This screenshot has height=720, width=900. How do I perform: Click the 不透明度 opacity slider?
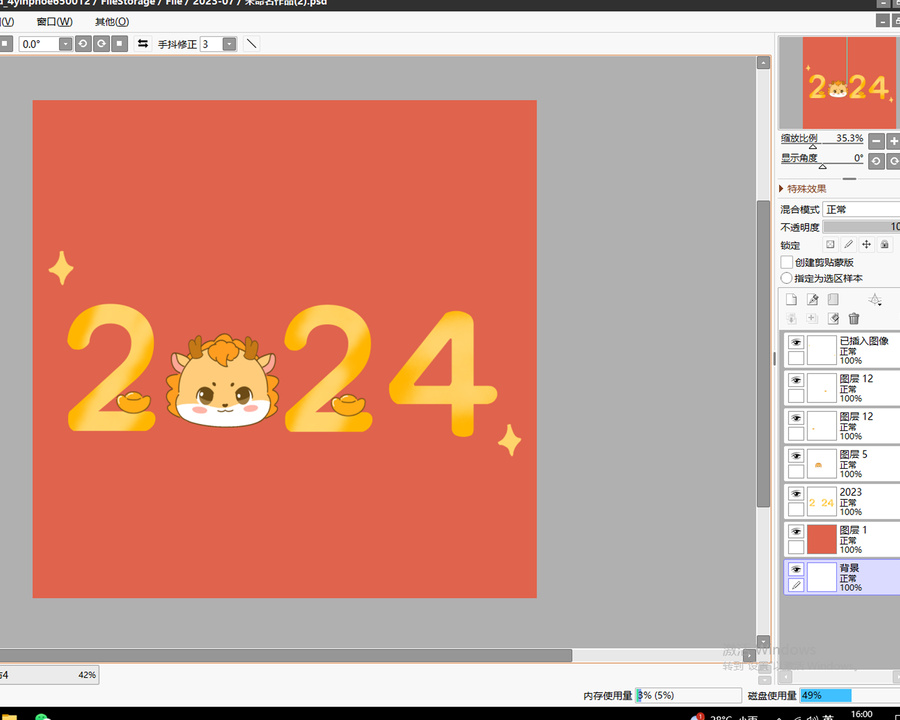pyautogui.click(x=861, y=227)
